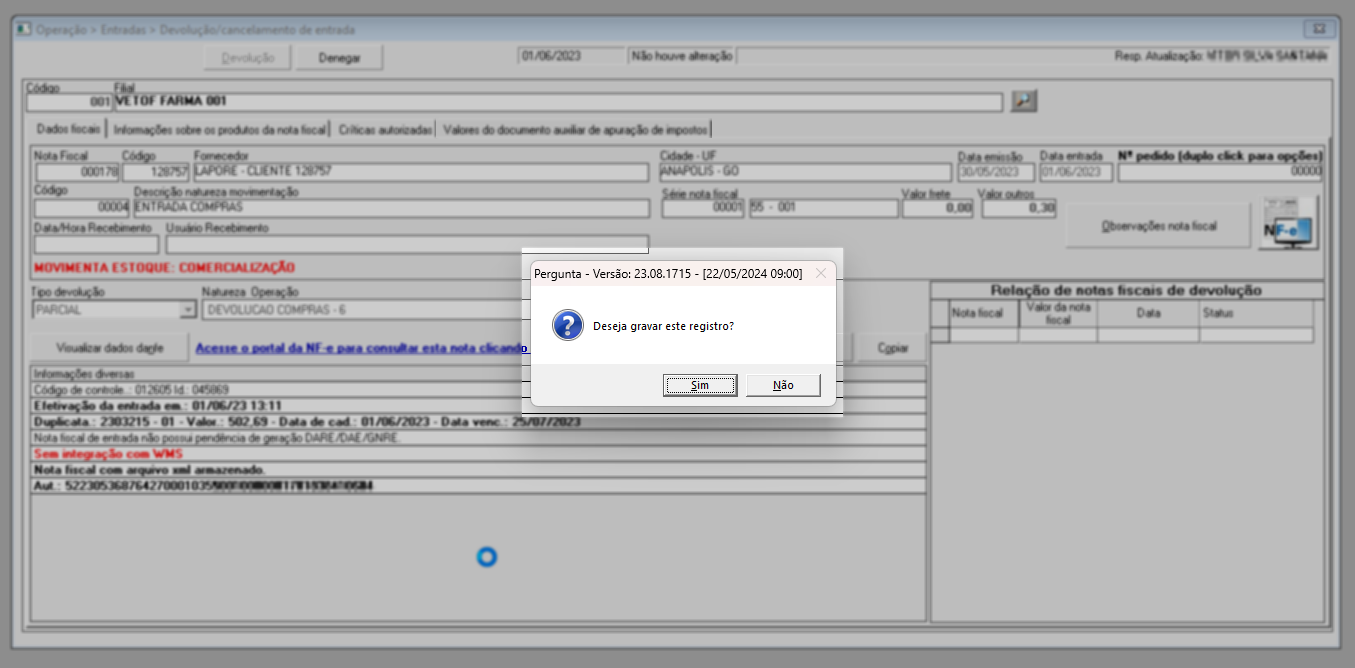Open Informações sobre os produtos da nota fiscal tab
1355x668 pixels.
point(219,129)
